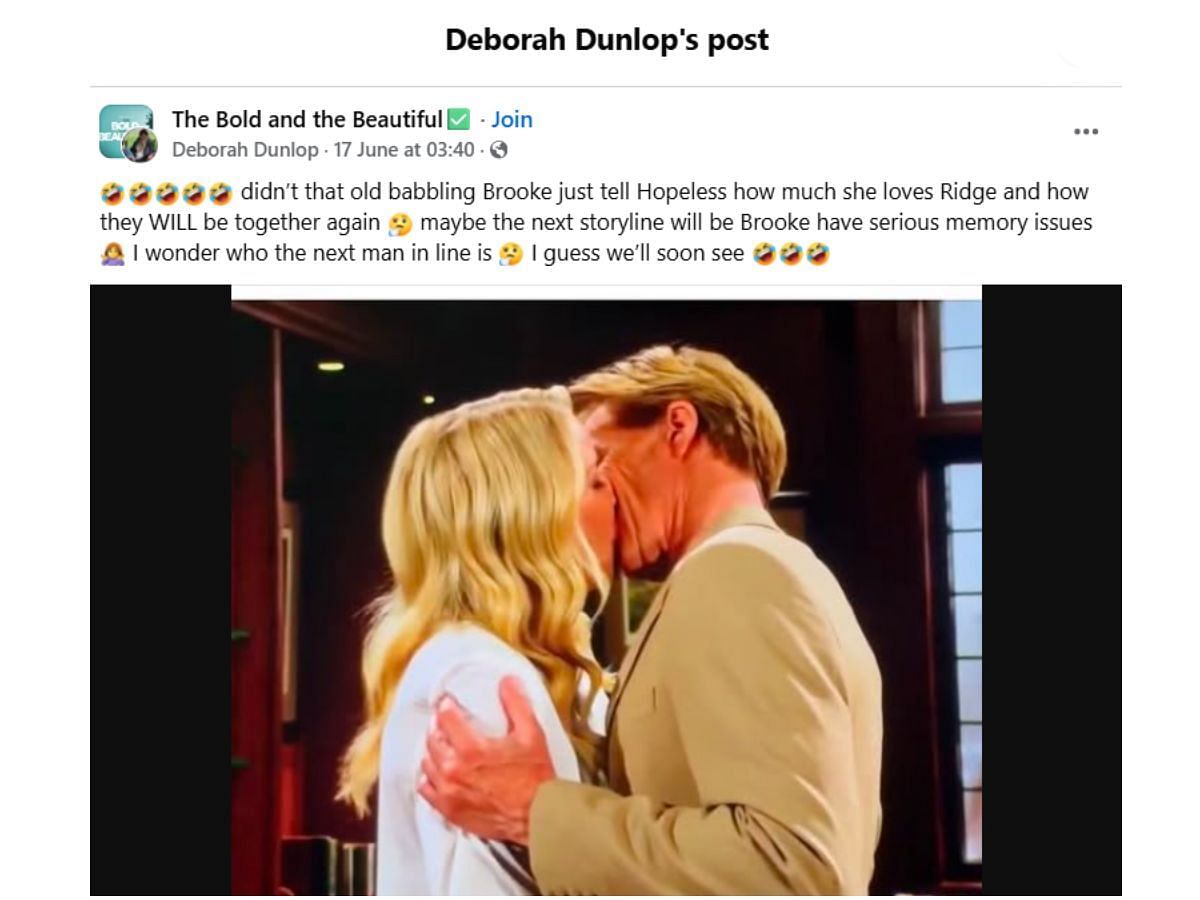Open the three-dot post options menu
Viewport: 1200px width, 900px height.
[x=1085, y=132]
